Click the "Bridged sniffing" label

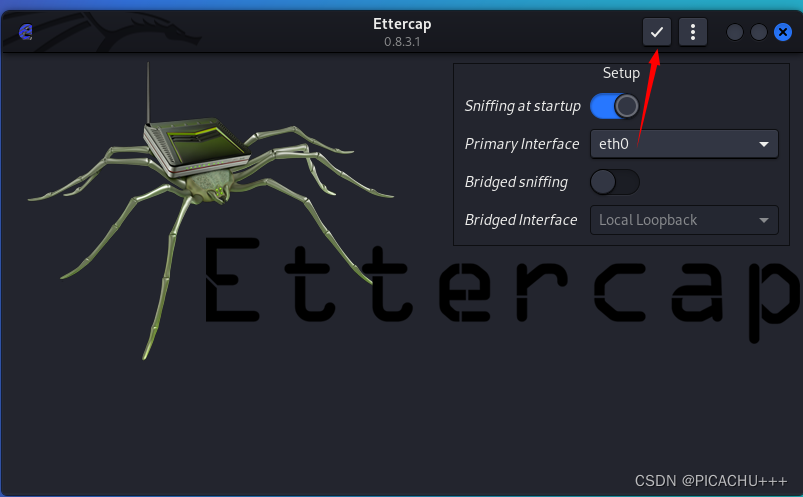[516, 182]
